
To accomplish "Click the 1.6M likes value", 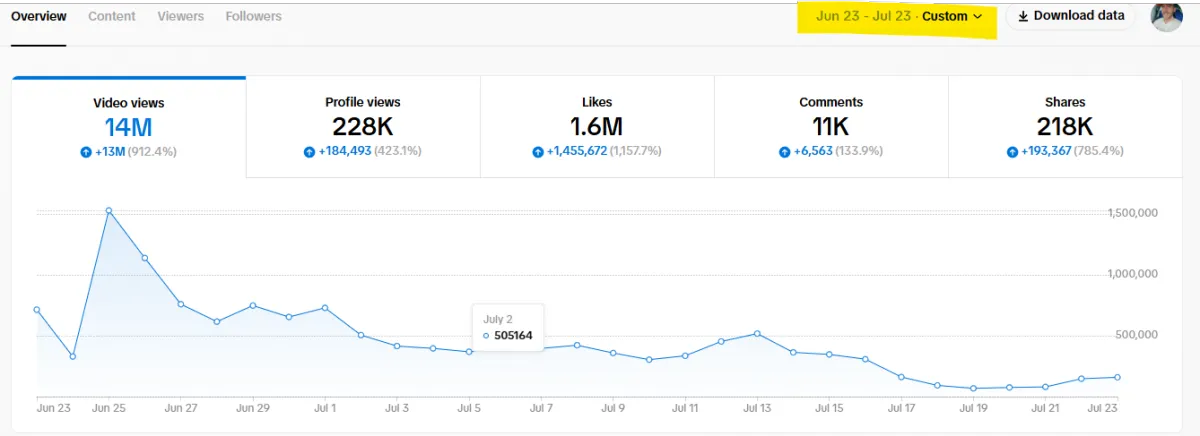I will (597, 127).
